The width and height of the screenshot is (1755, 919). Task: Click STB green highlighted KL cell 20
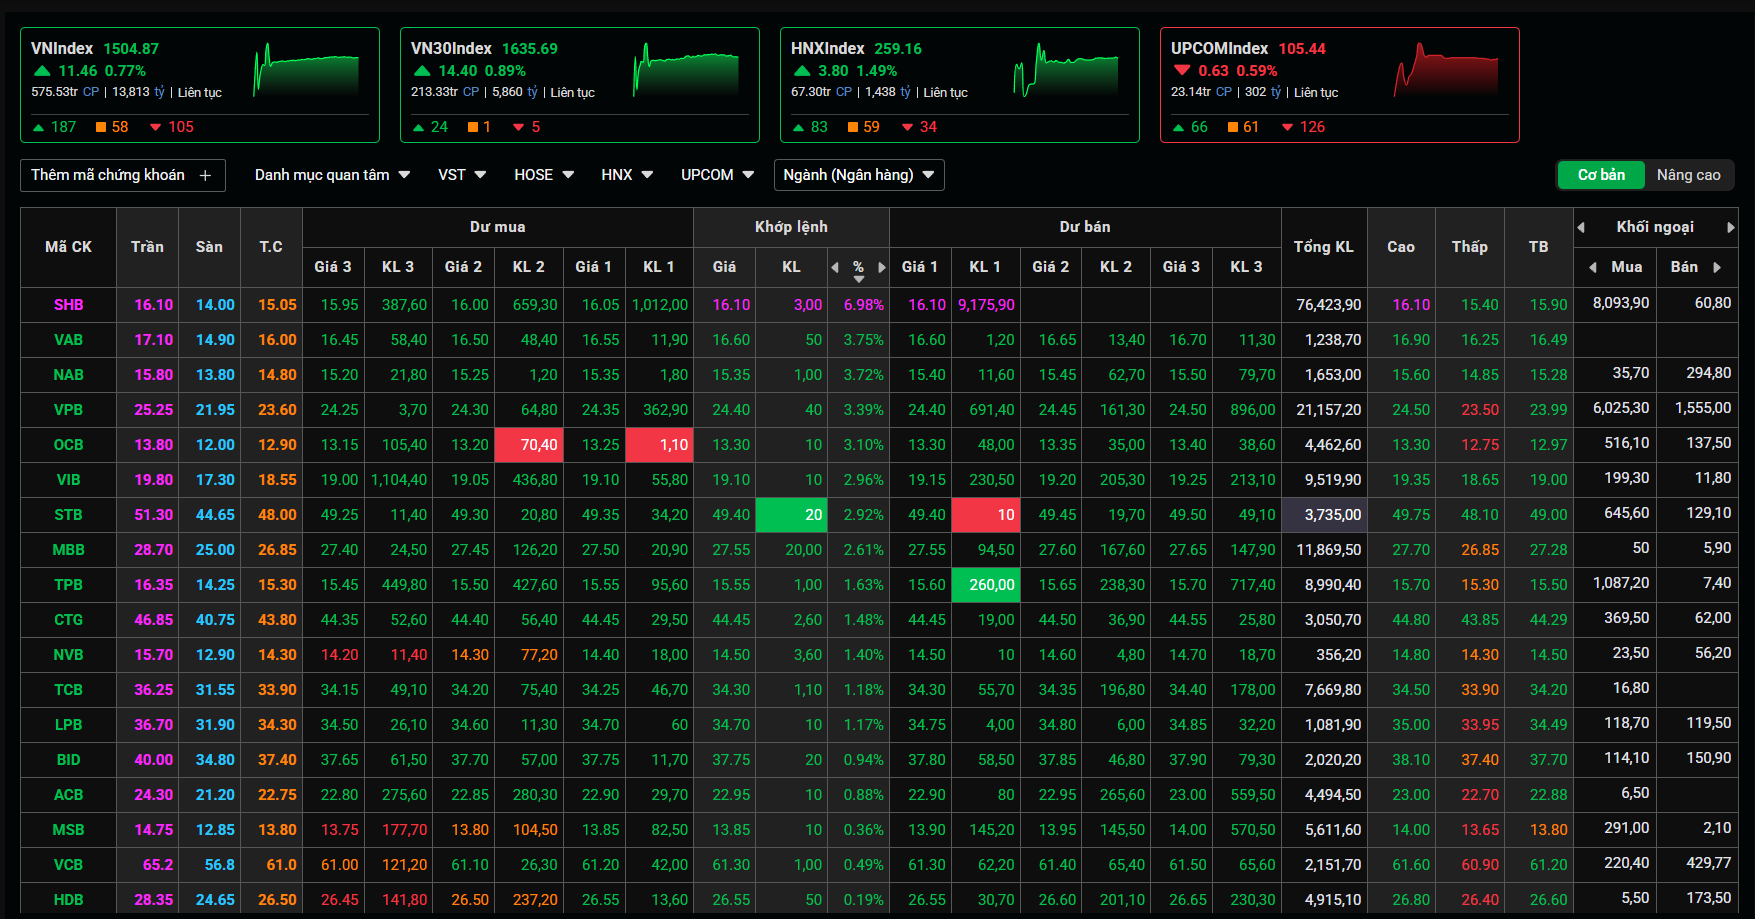pos(791,515)
